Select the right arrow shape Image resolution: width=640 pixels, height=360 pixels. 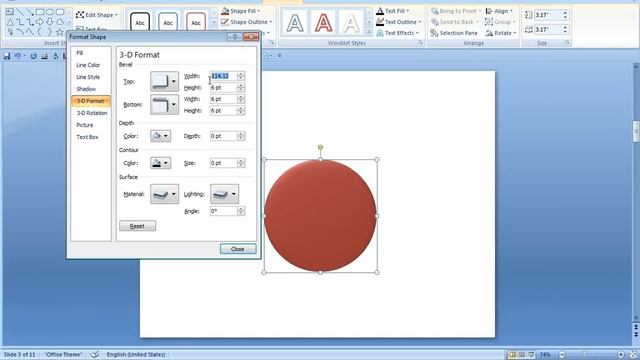click(40, 22)
